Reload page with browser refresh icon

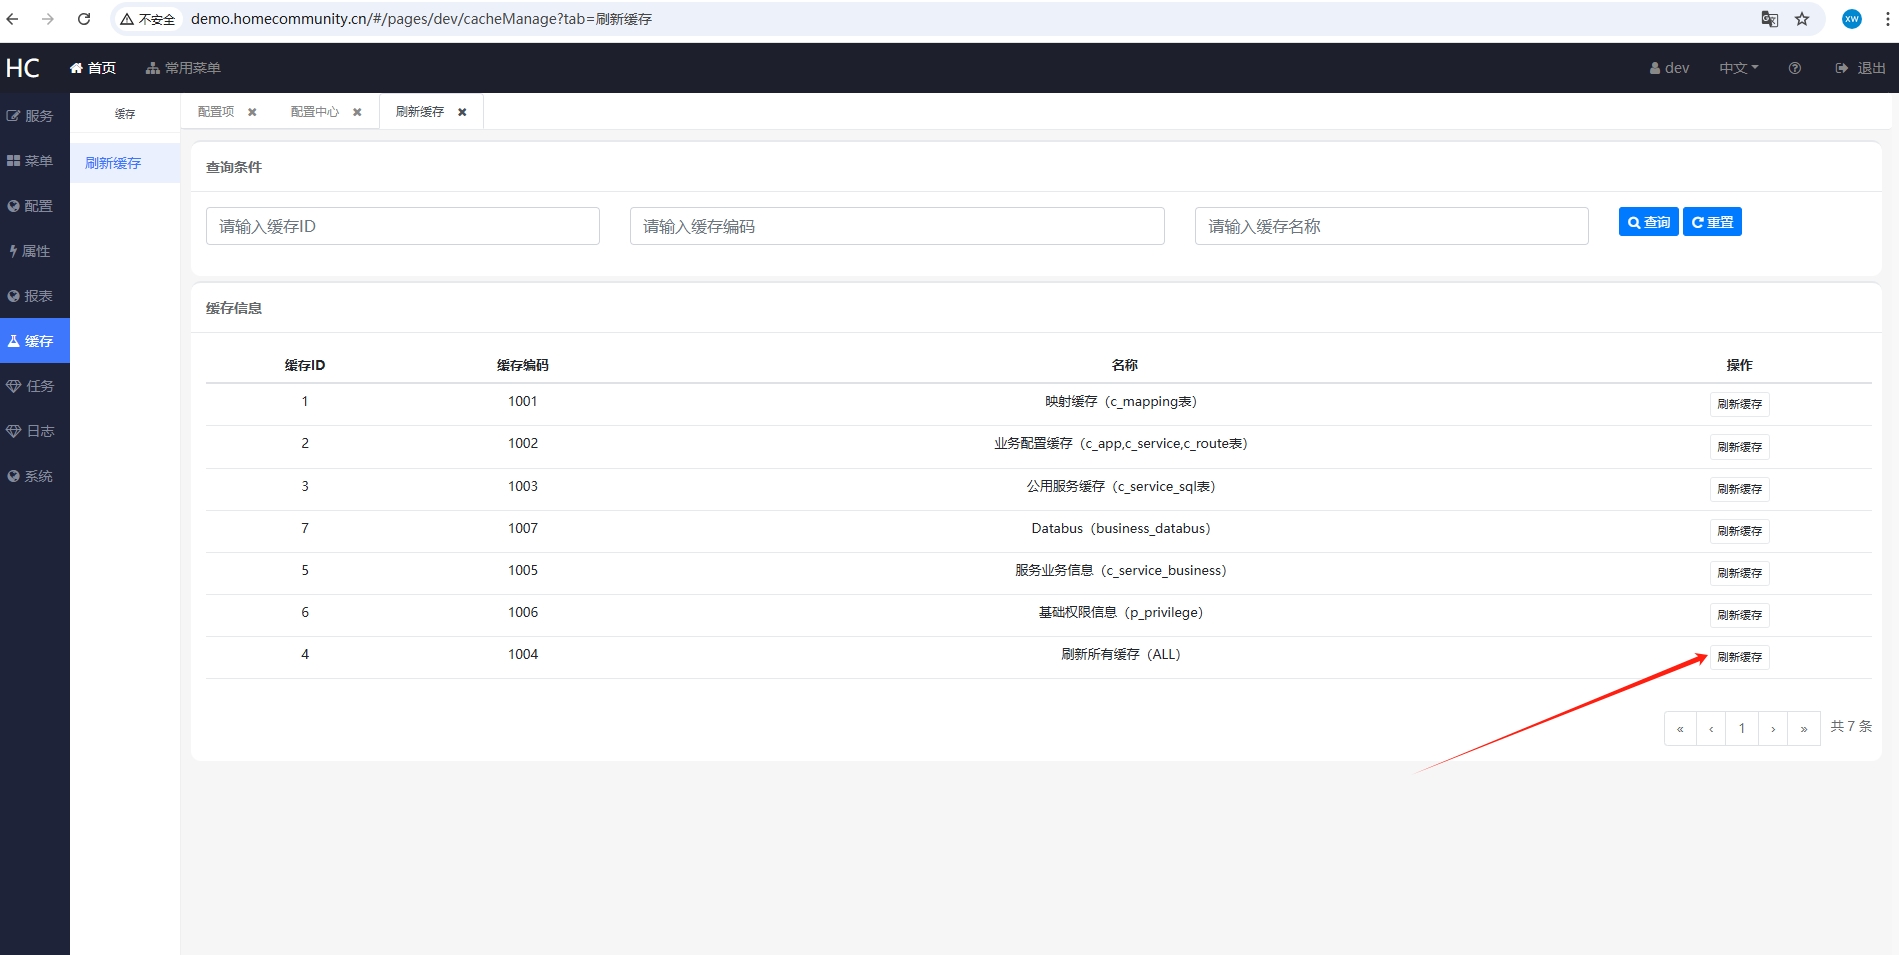click(84, 19)
